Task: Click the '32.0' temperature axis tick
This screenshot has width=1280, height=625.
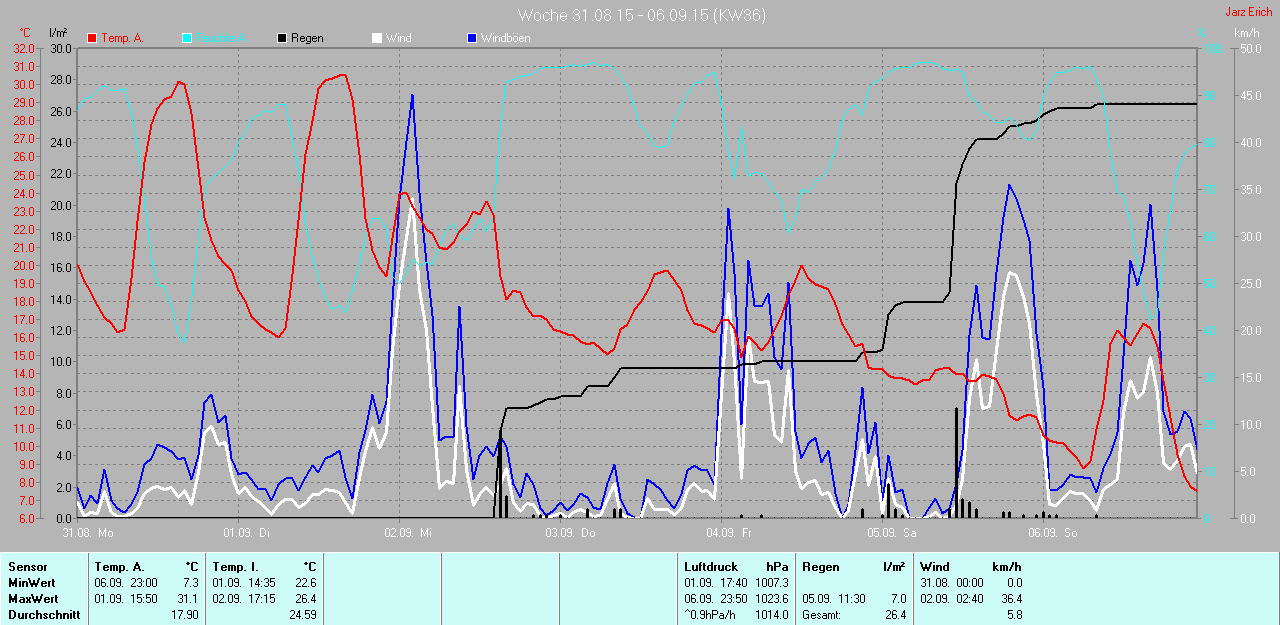Action: click(x=24, y=48)
